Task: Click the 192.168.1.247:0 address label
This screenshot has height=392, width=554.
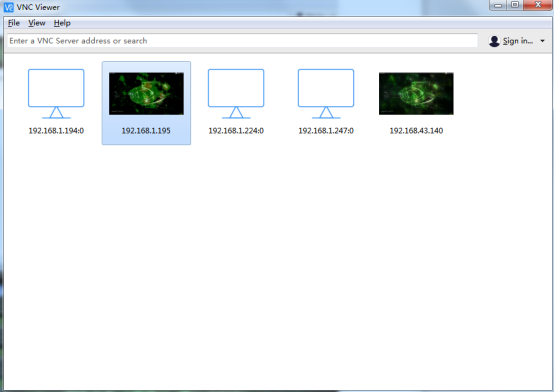Action: (326, 131)
